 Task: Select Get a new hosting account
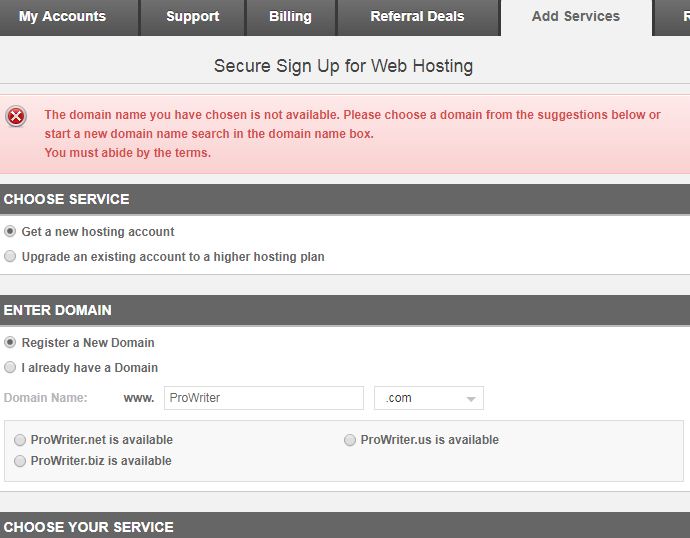[10, 231]
